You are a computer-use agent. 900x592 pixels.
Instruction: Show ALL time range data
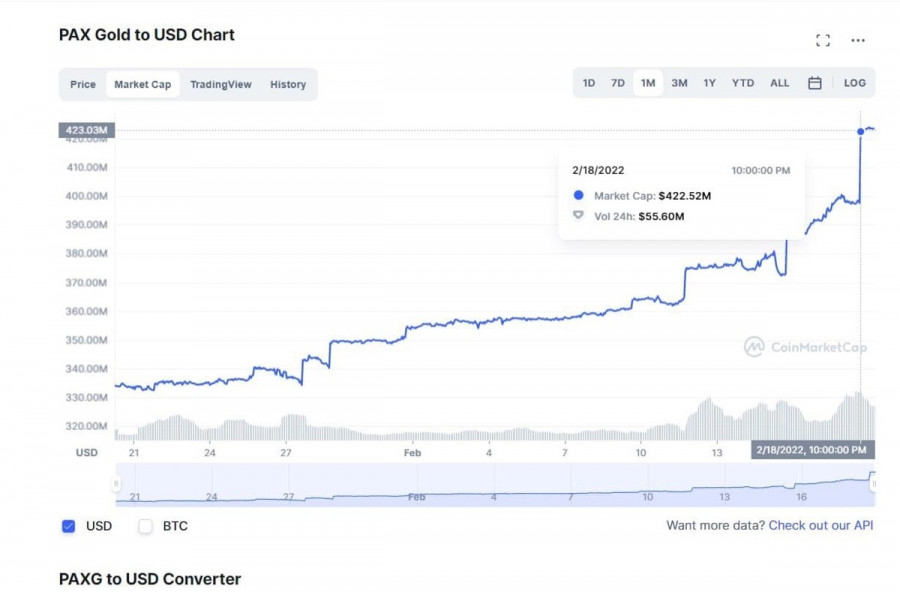[780, 83]
